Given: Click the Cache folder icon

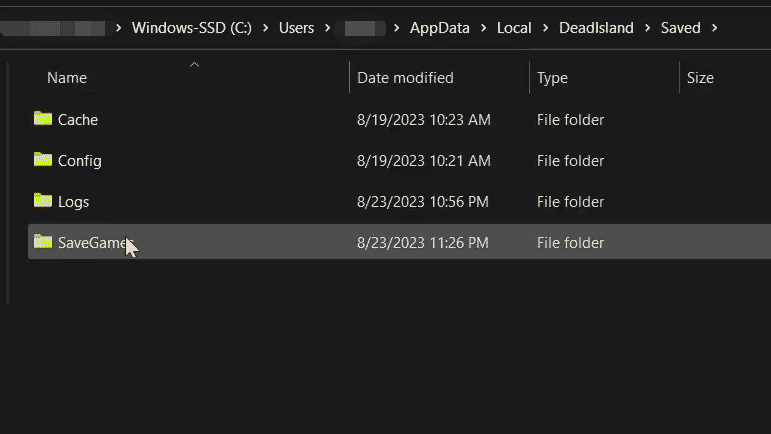Looking at the screenshot, I should (x=43, y=118).
